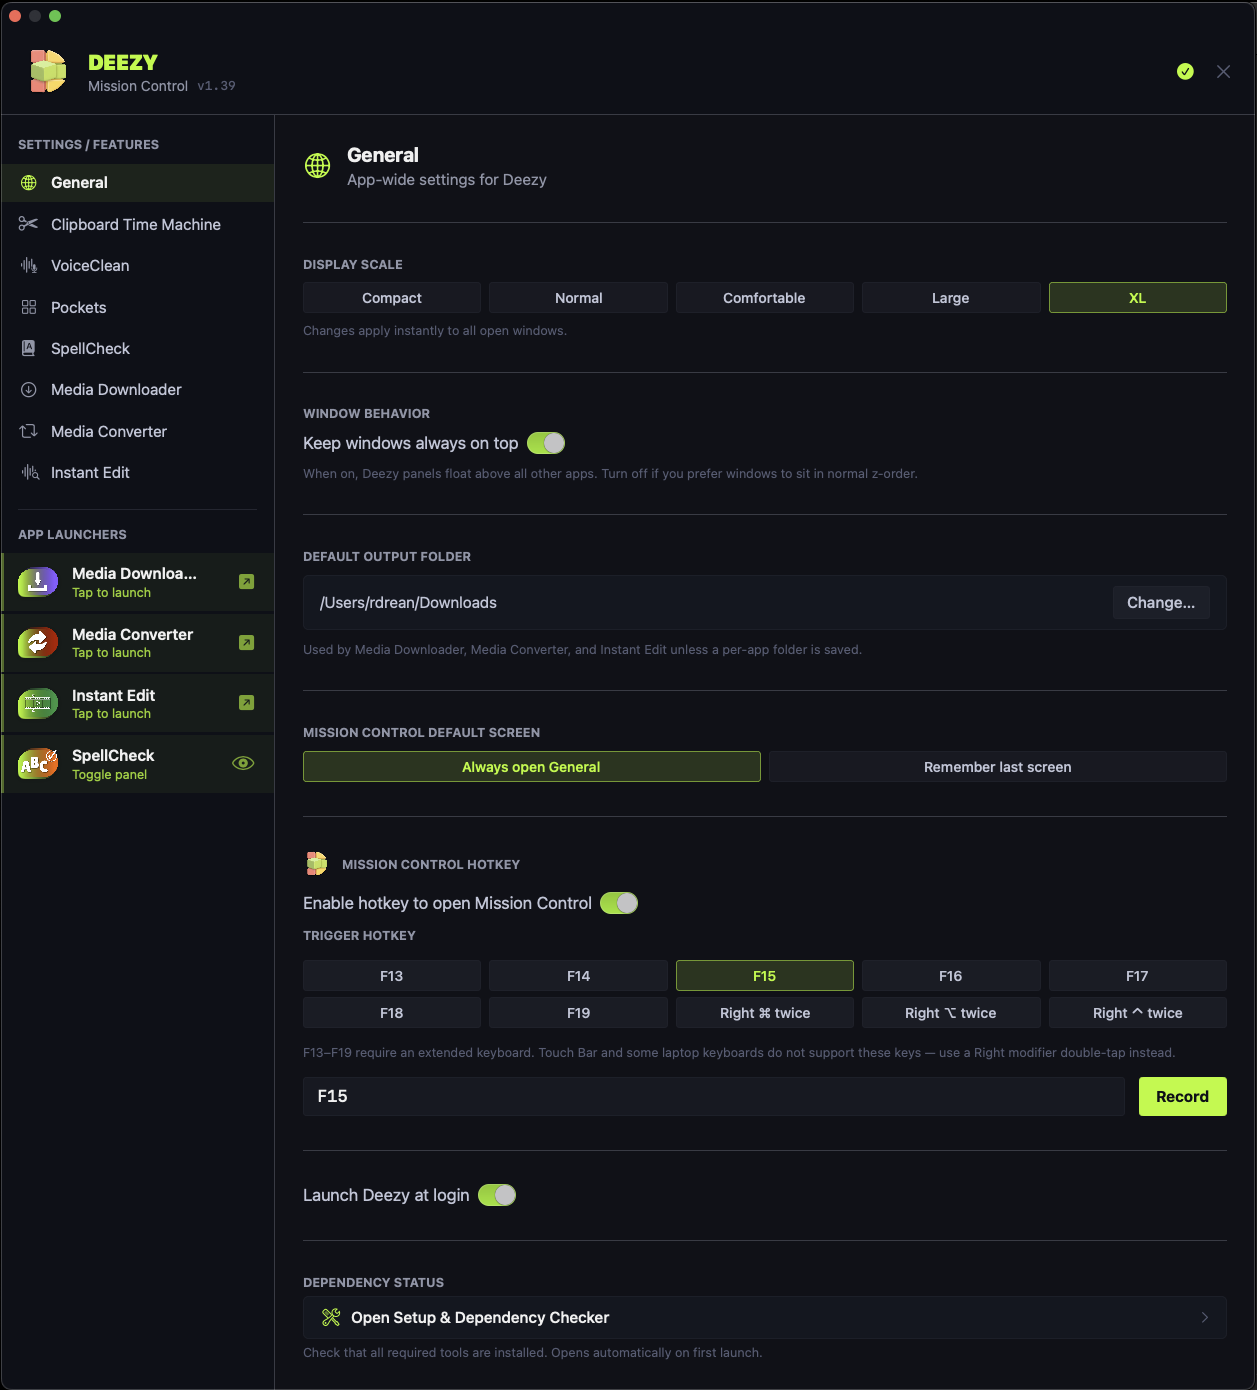
Task: Open Setup & Dependency Checker
Action: click(x=765, y=1317)
